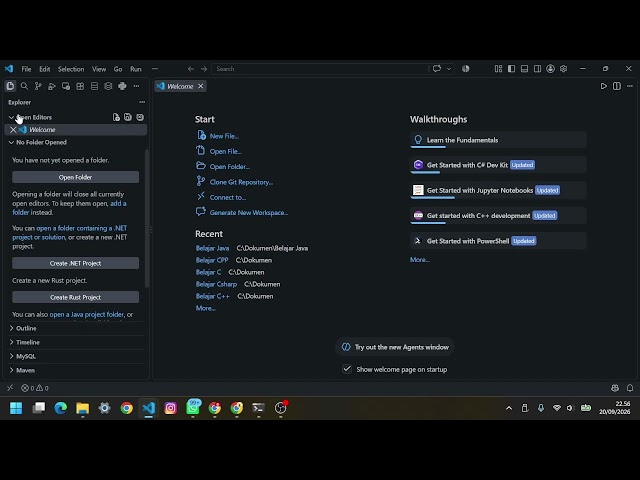Toggle the bottom Panel visibility

(x=524, y=69)
